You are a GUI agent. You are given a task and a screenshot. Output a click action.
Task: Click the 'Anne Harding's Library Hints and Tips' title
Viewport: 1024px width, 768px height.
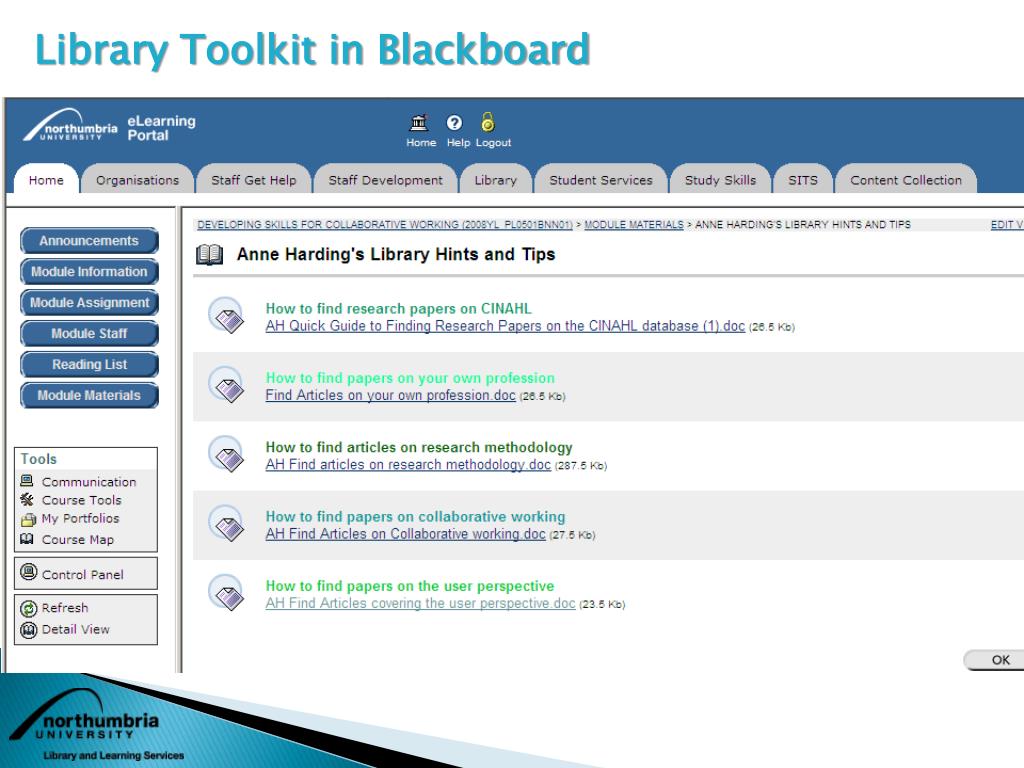pos(396,254)
